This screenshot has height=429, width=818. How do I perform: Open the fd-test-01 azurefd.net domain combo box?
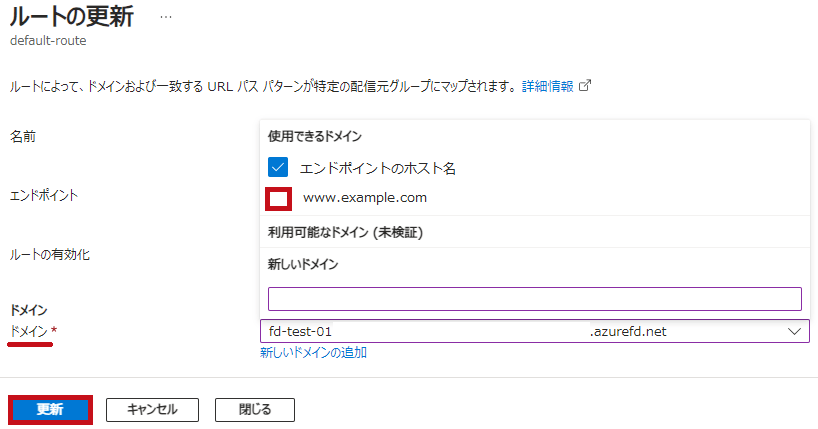point(535,331)
